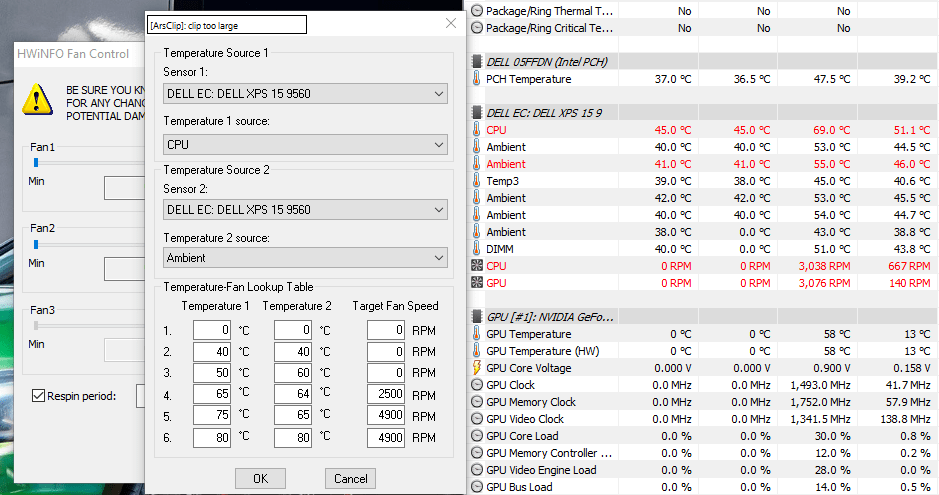Click the CPU fan RPM icon

(x=477, y=266)
